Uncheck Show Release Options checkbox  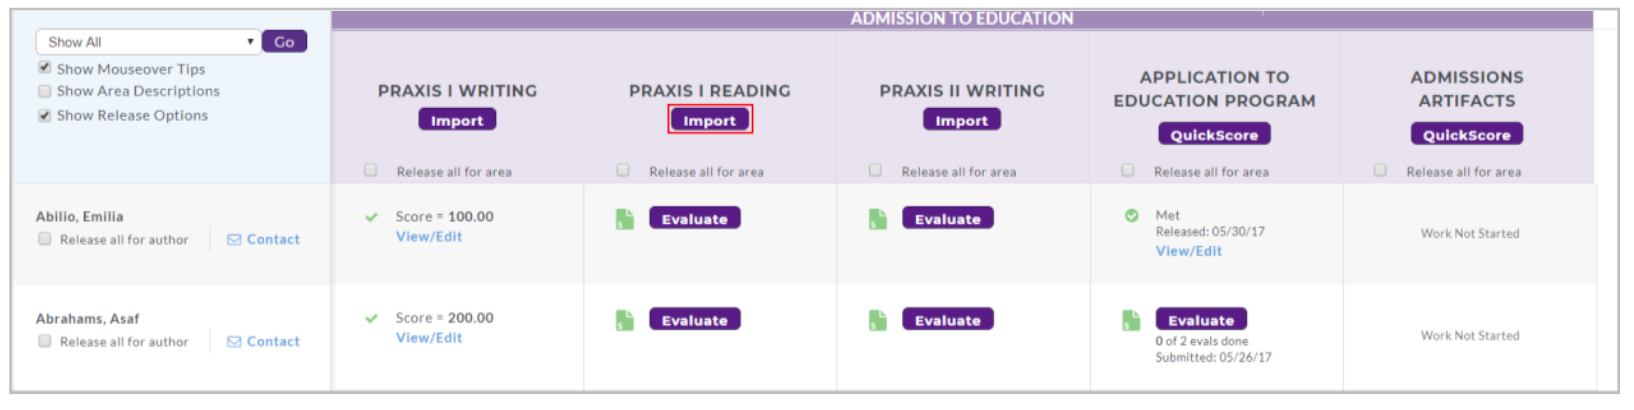click(x=44, y=115)
